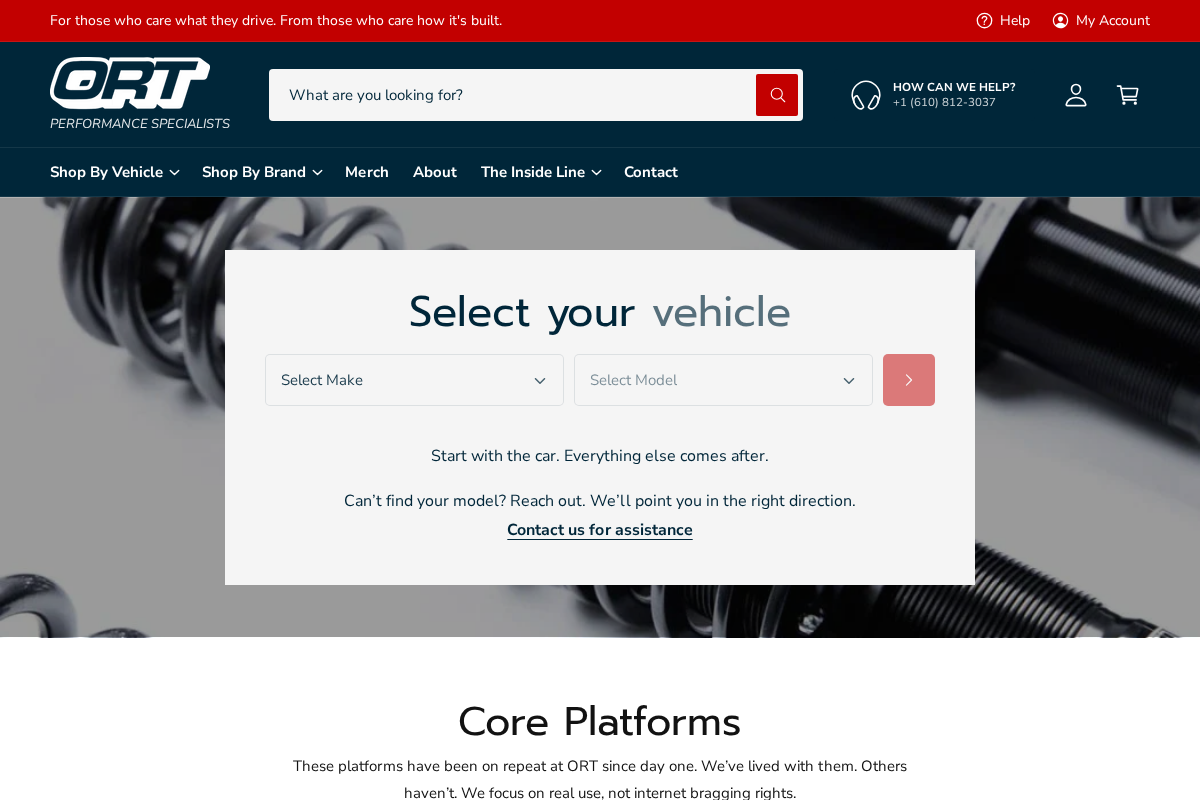The width and height of the screenshot is (1200, 800).
Task: Open the search using the magnifier icon
Action: [776, 94]
